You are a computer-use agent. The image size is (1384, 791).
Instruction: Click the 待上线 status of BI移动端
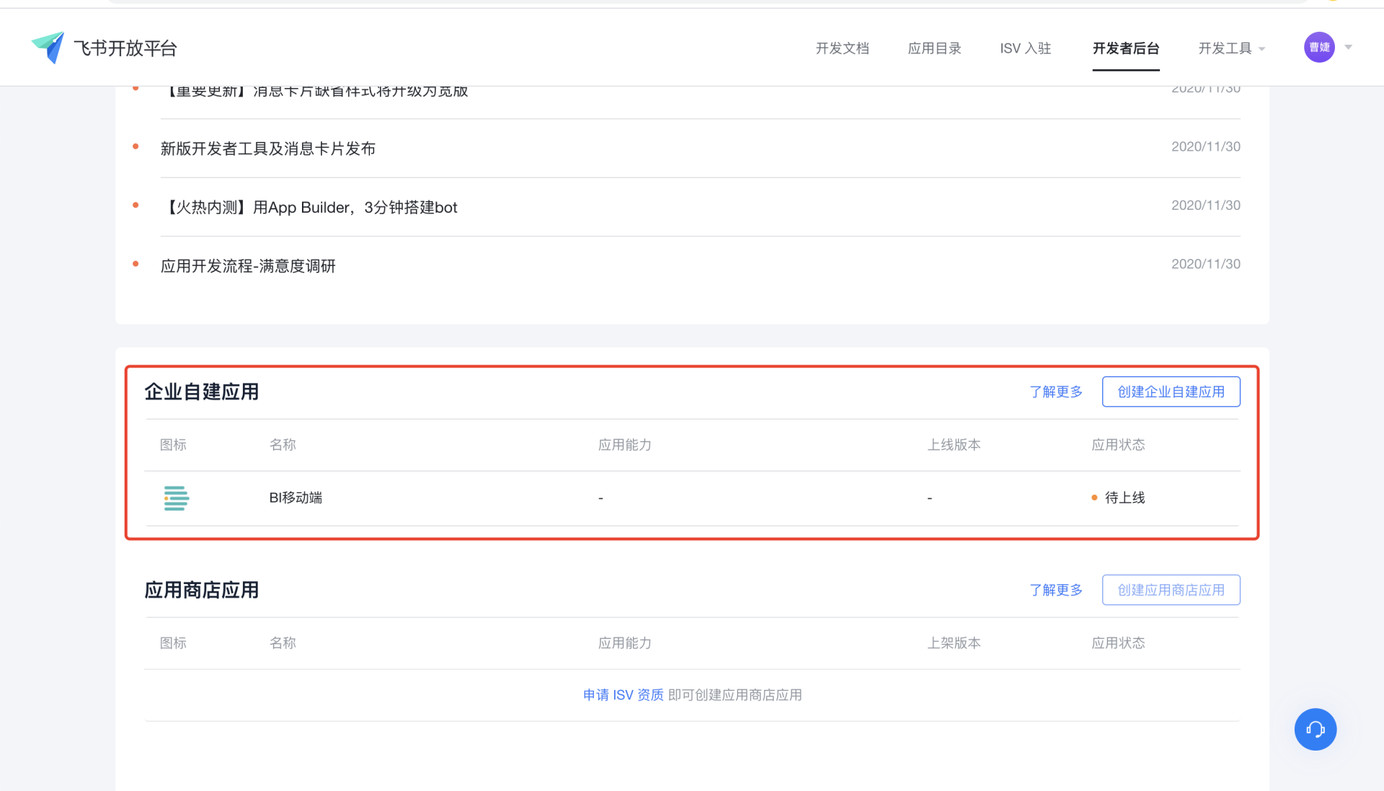(x=1124, y=498)
